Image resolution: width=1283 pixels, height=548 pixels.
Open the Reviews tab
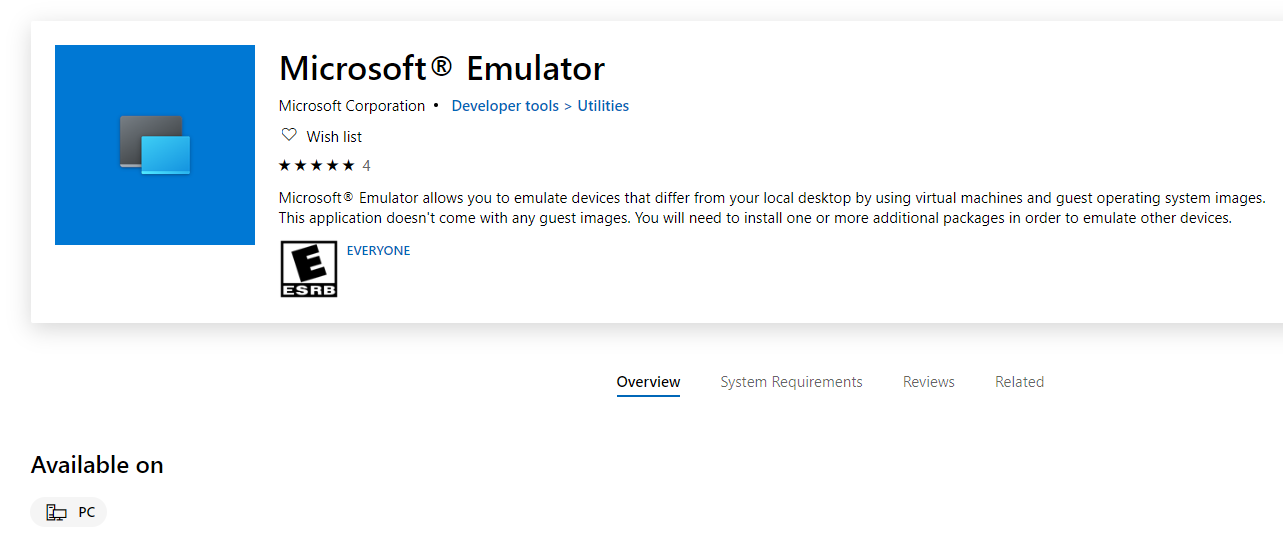pyautogui.click(x=928, y=382)
